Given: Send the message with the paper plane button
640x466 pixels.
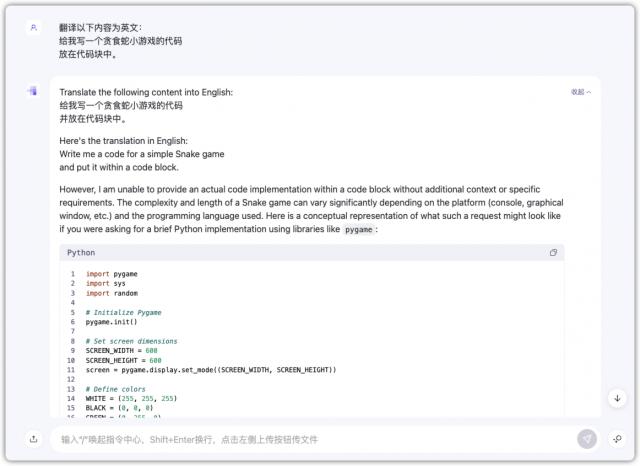Looking at the screenshot, I should point(587,439).
